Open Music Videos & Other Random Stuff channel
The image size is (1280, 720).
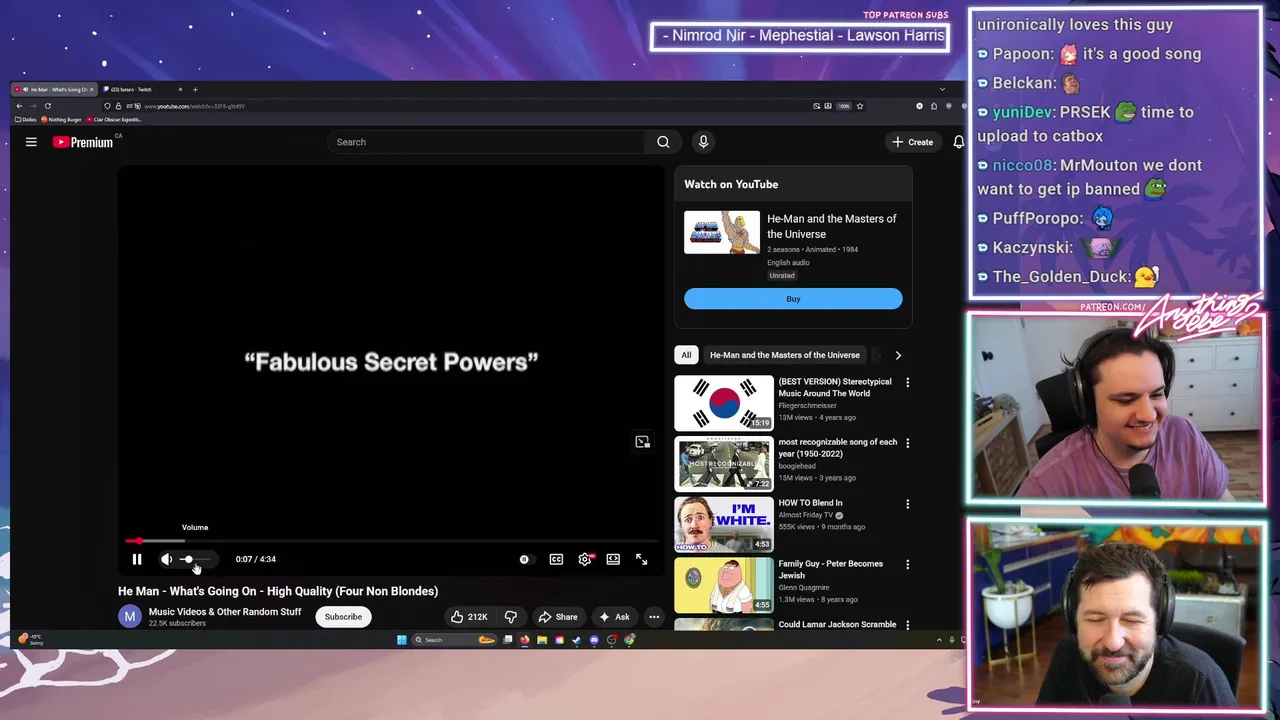[225, 612]
